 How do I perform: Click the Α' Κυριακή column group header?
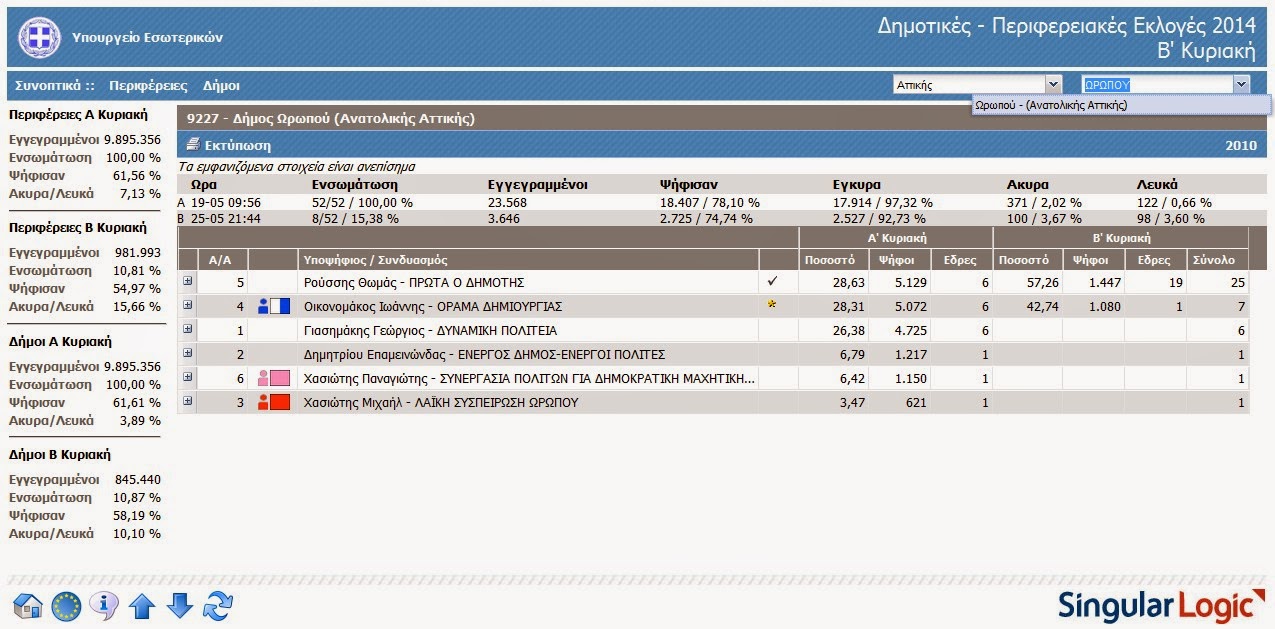coord(896,238)
